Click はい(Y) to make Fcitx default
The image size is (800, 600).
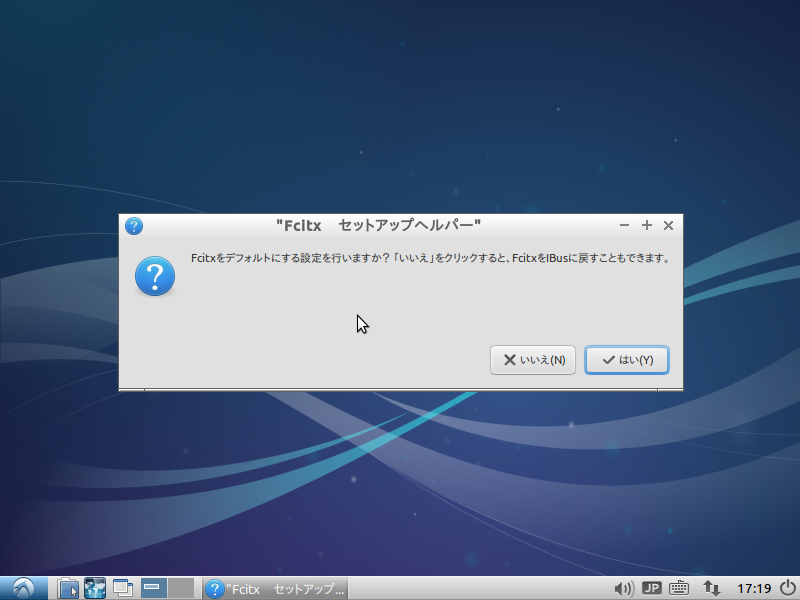click(x=627, y=360)
